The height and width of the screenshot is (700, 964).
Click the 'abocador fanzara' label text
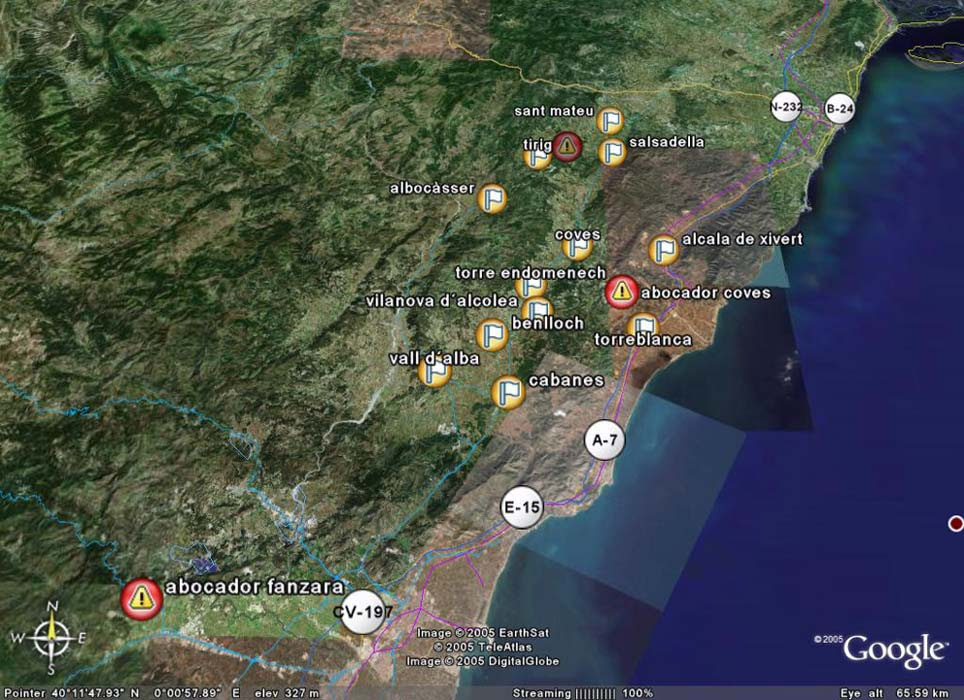tap(255, 587)
